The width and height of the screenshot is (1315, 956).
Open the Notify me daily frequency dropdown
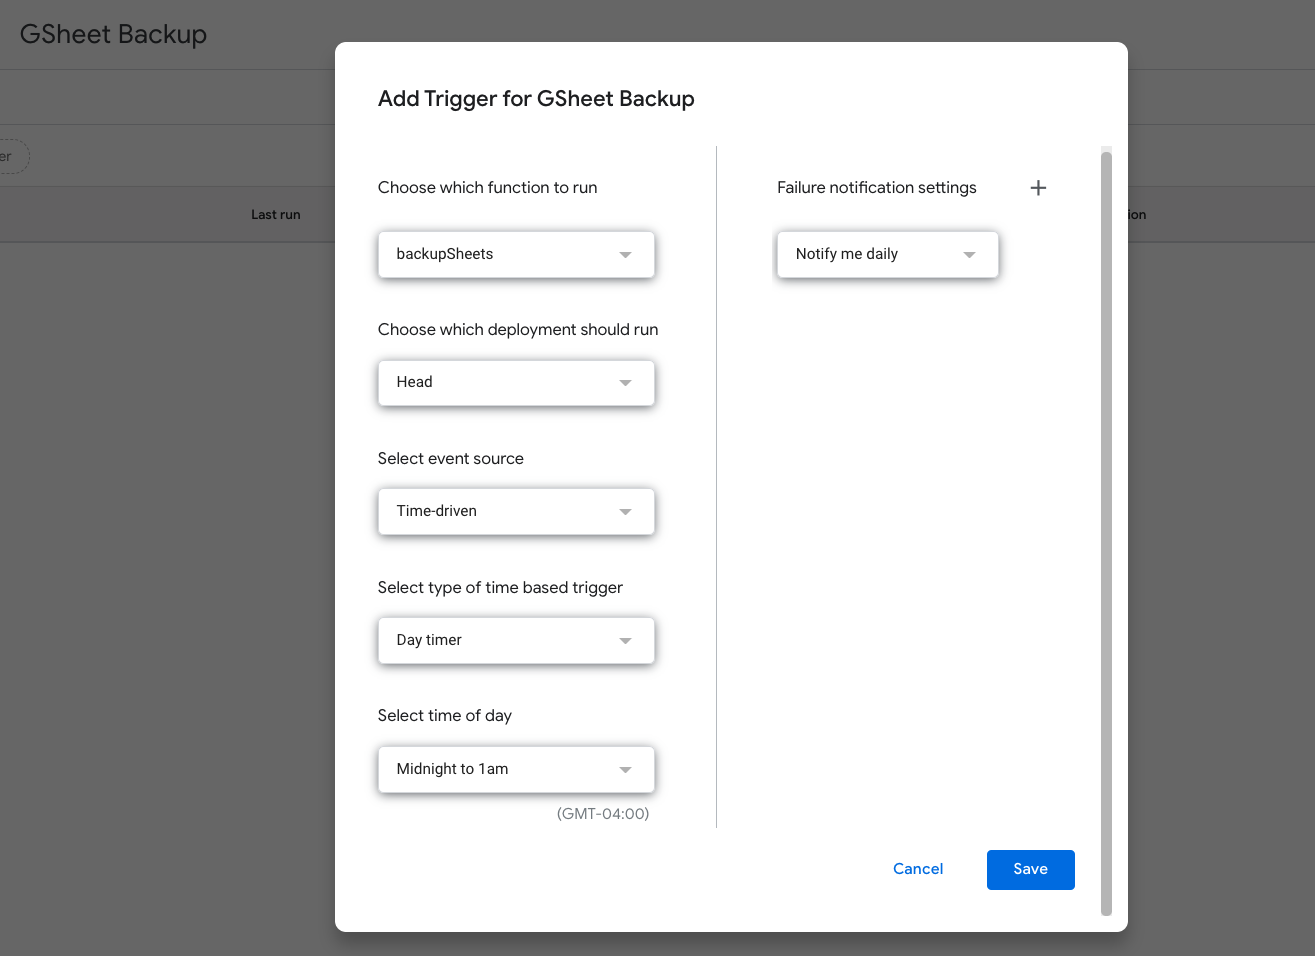click(870, 254)
